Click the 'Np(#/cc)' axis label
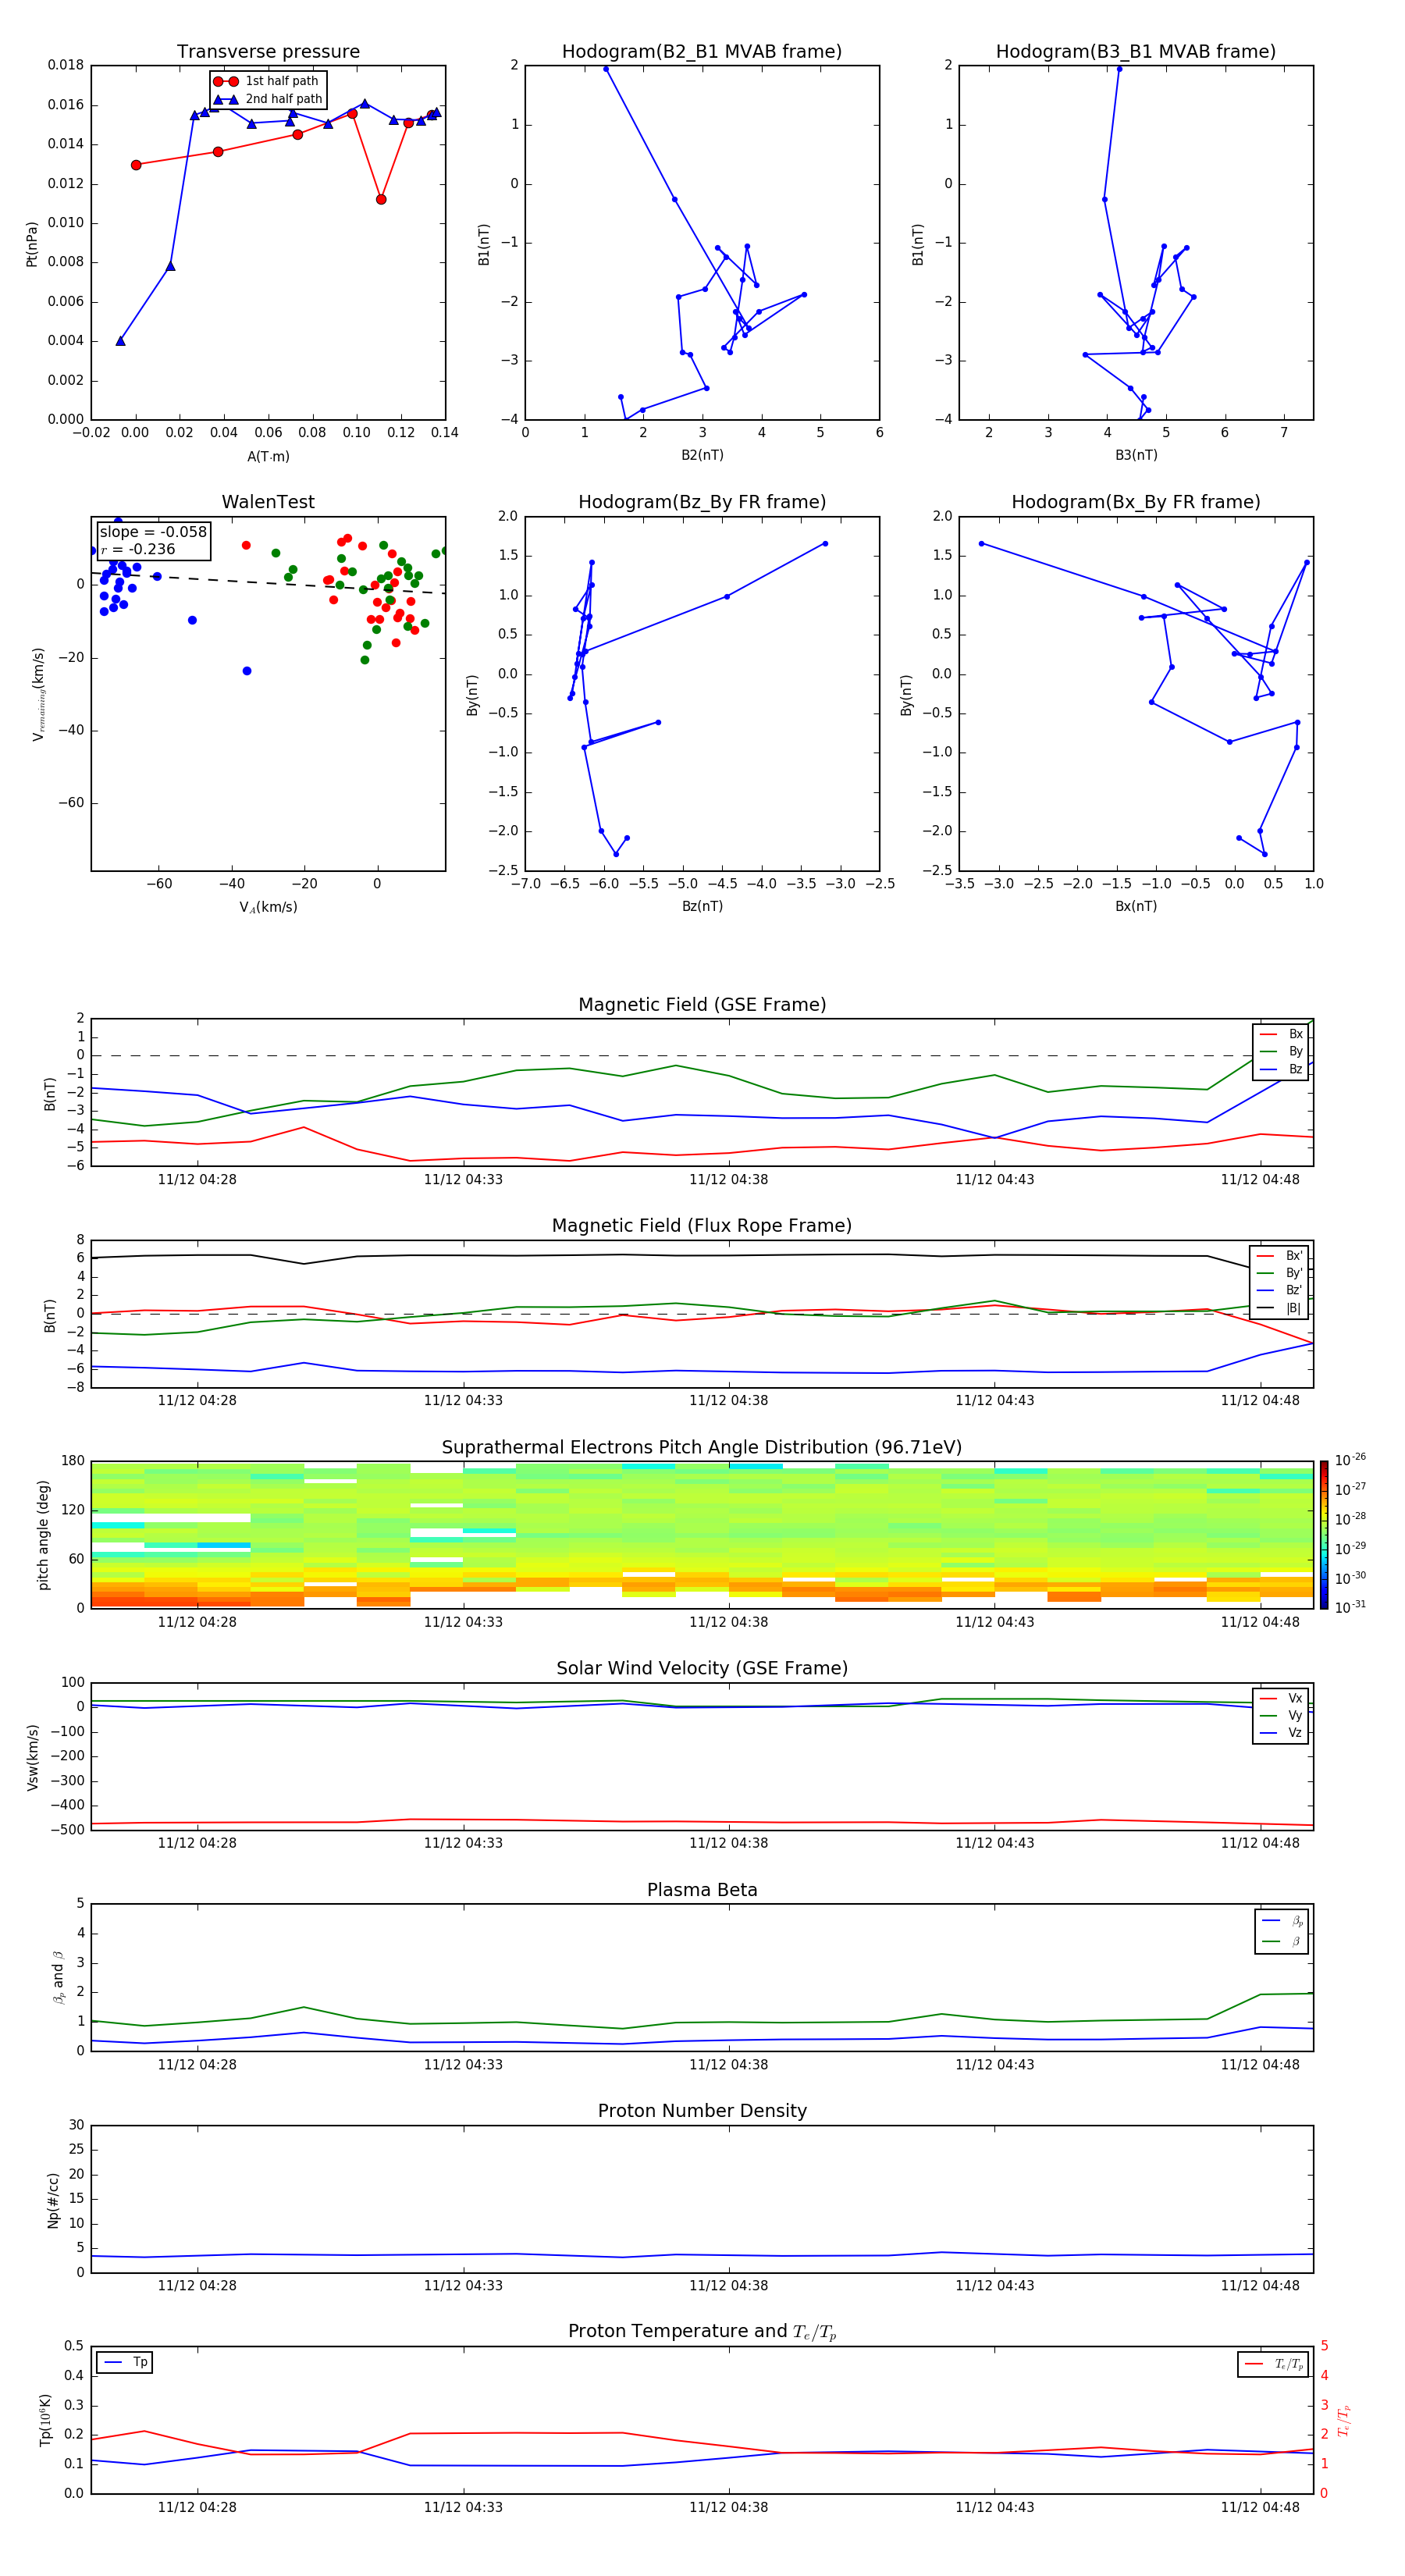Viewport: 1405px width, 2576px height. tap(53, 2200)
